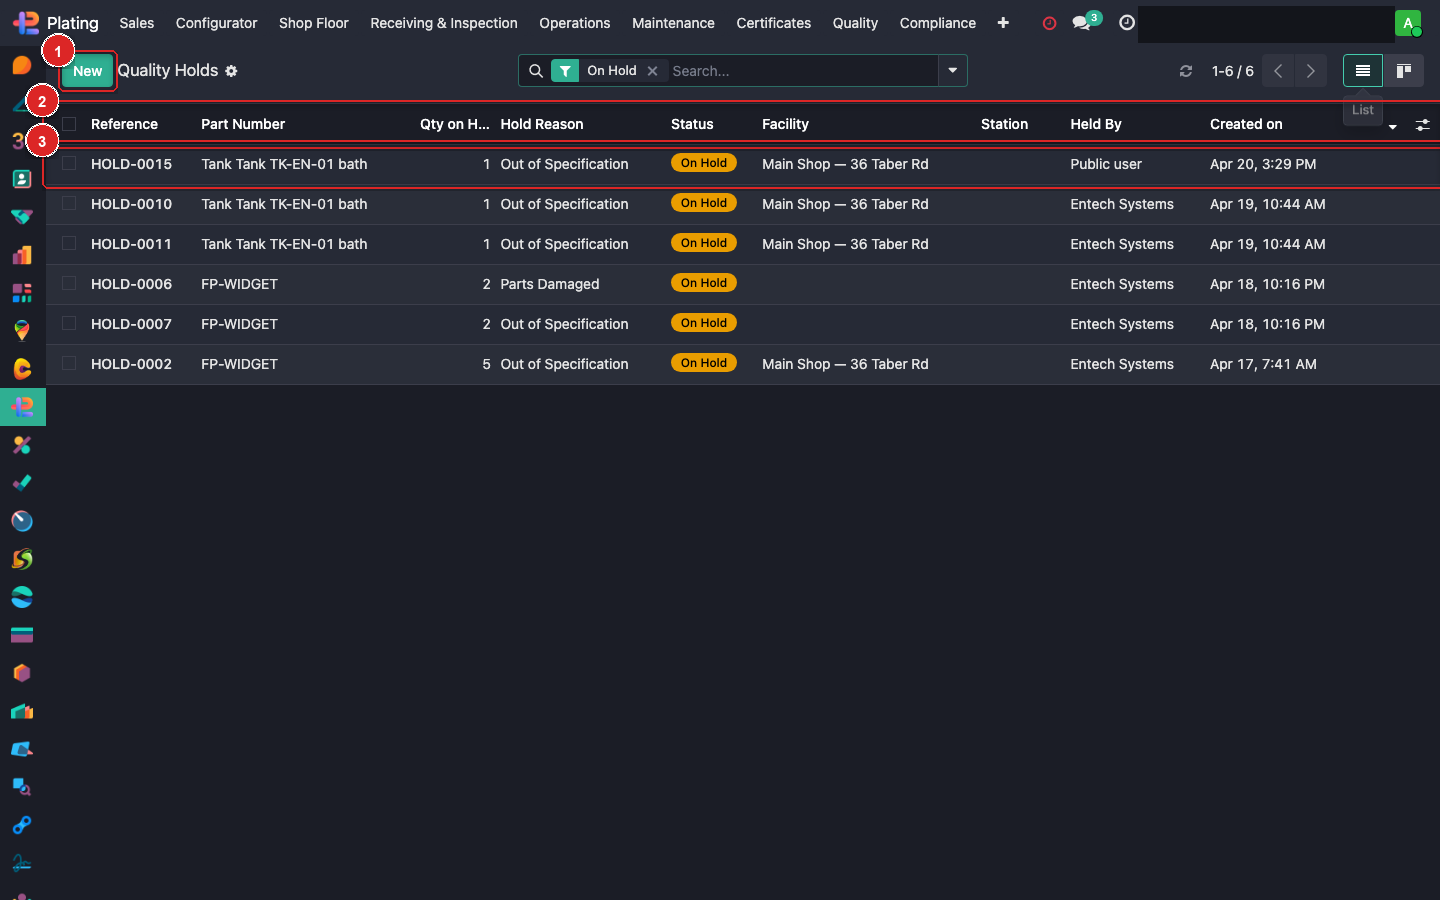Screen dimensions: 1440x900
Task: Click the New button
Action: pos(88,71)
